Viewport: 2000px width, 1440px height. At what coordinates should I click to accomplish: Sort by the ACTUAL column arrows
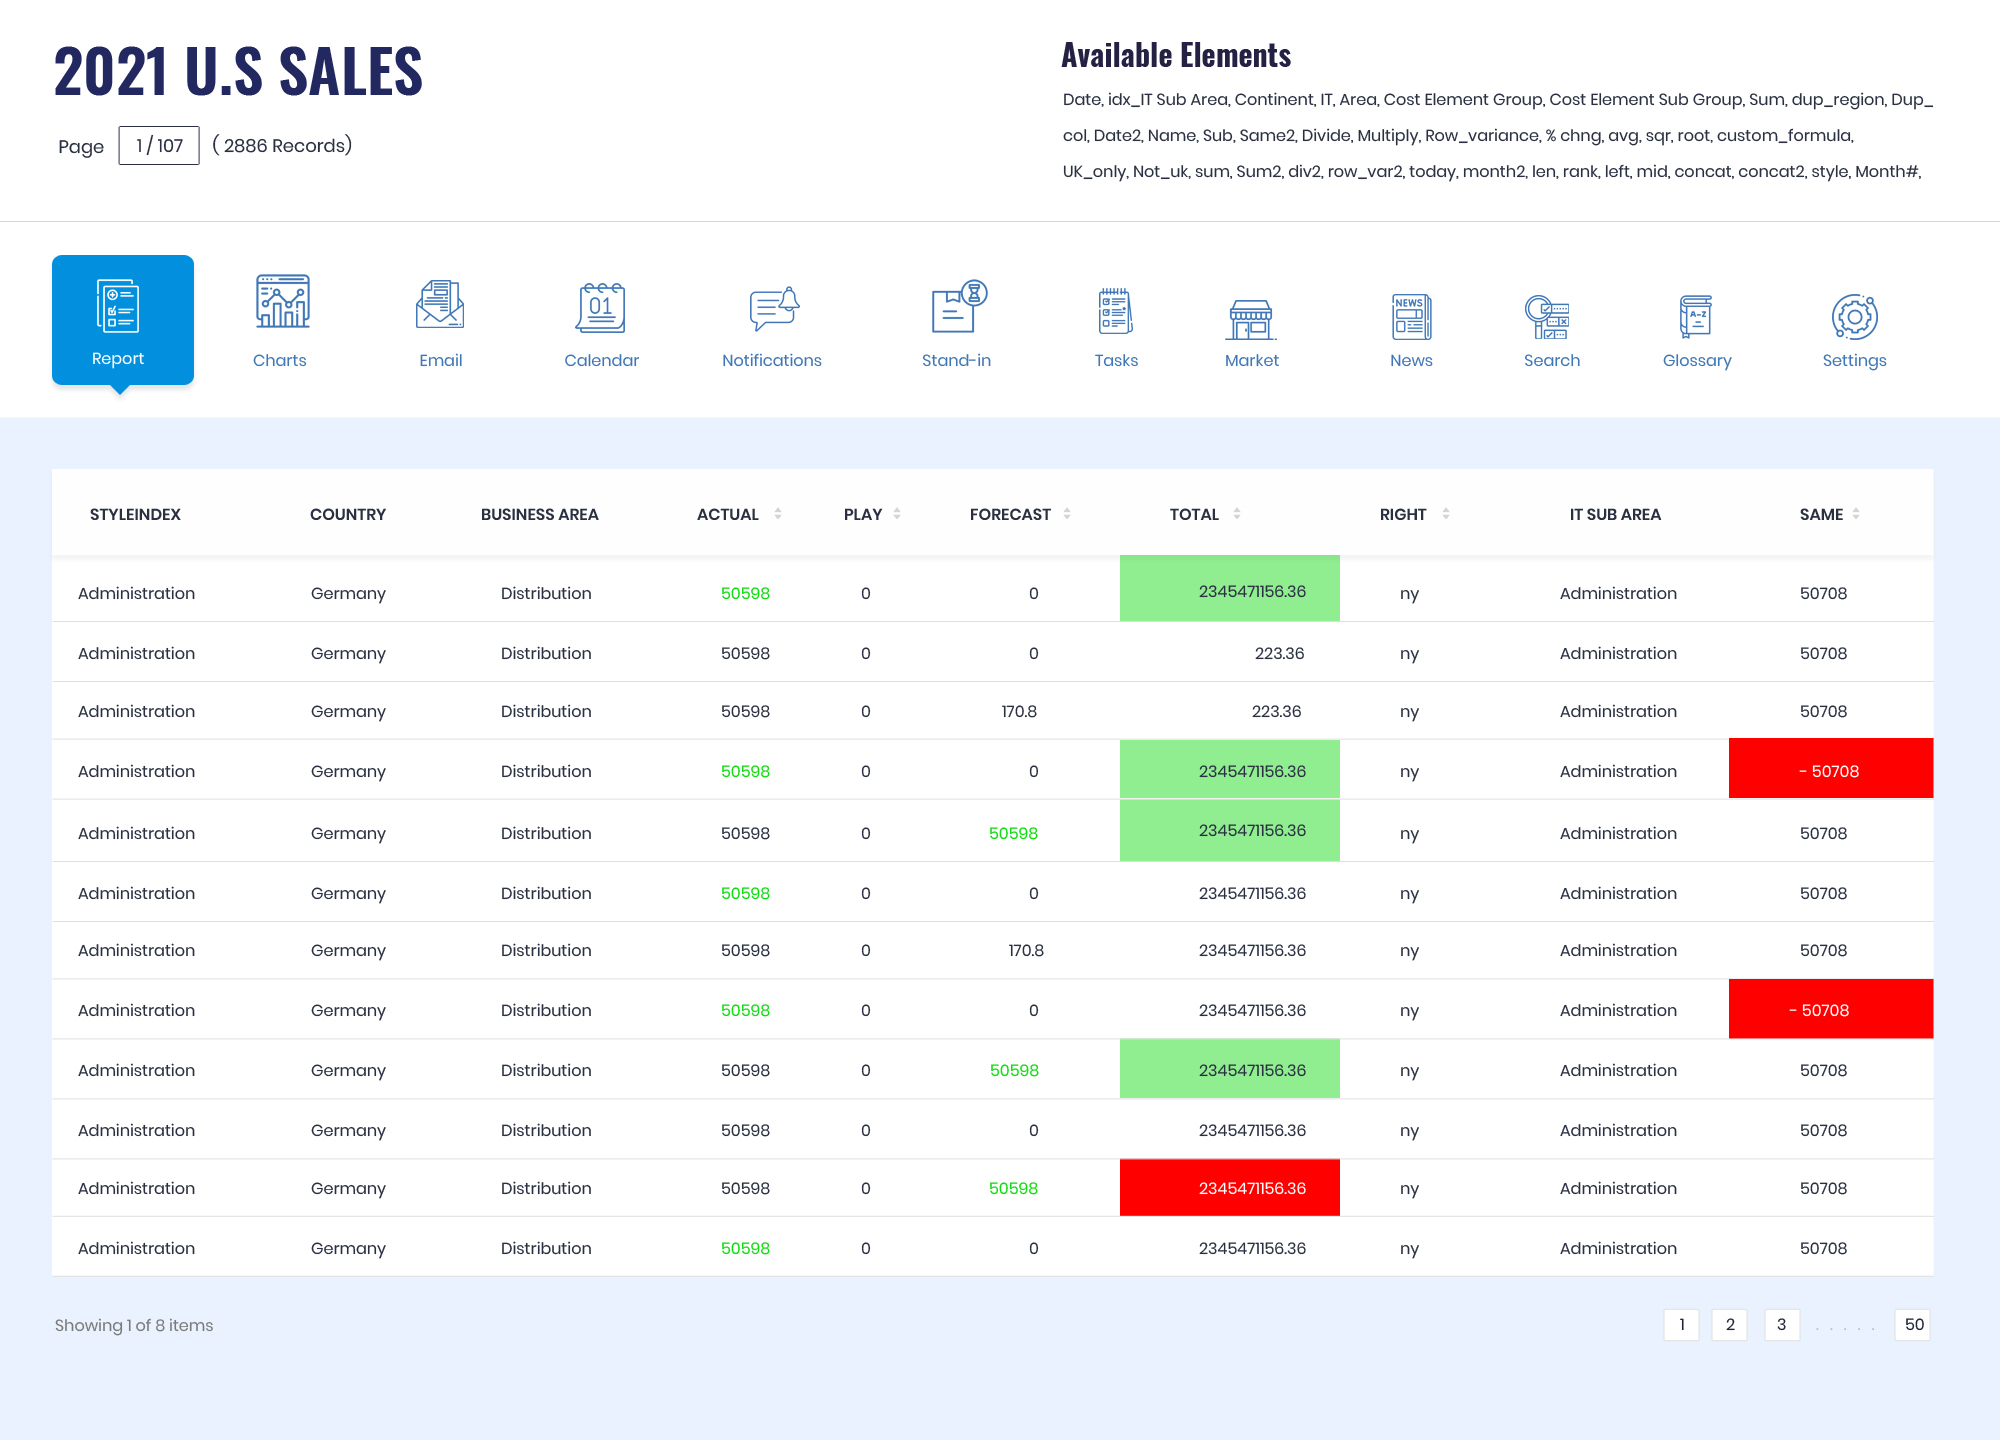coord(778,514)
